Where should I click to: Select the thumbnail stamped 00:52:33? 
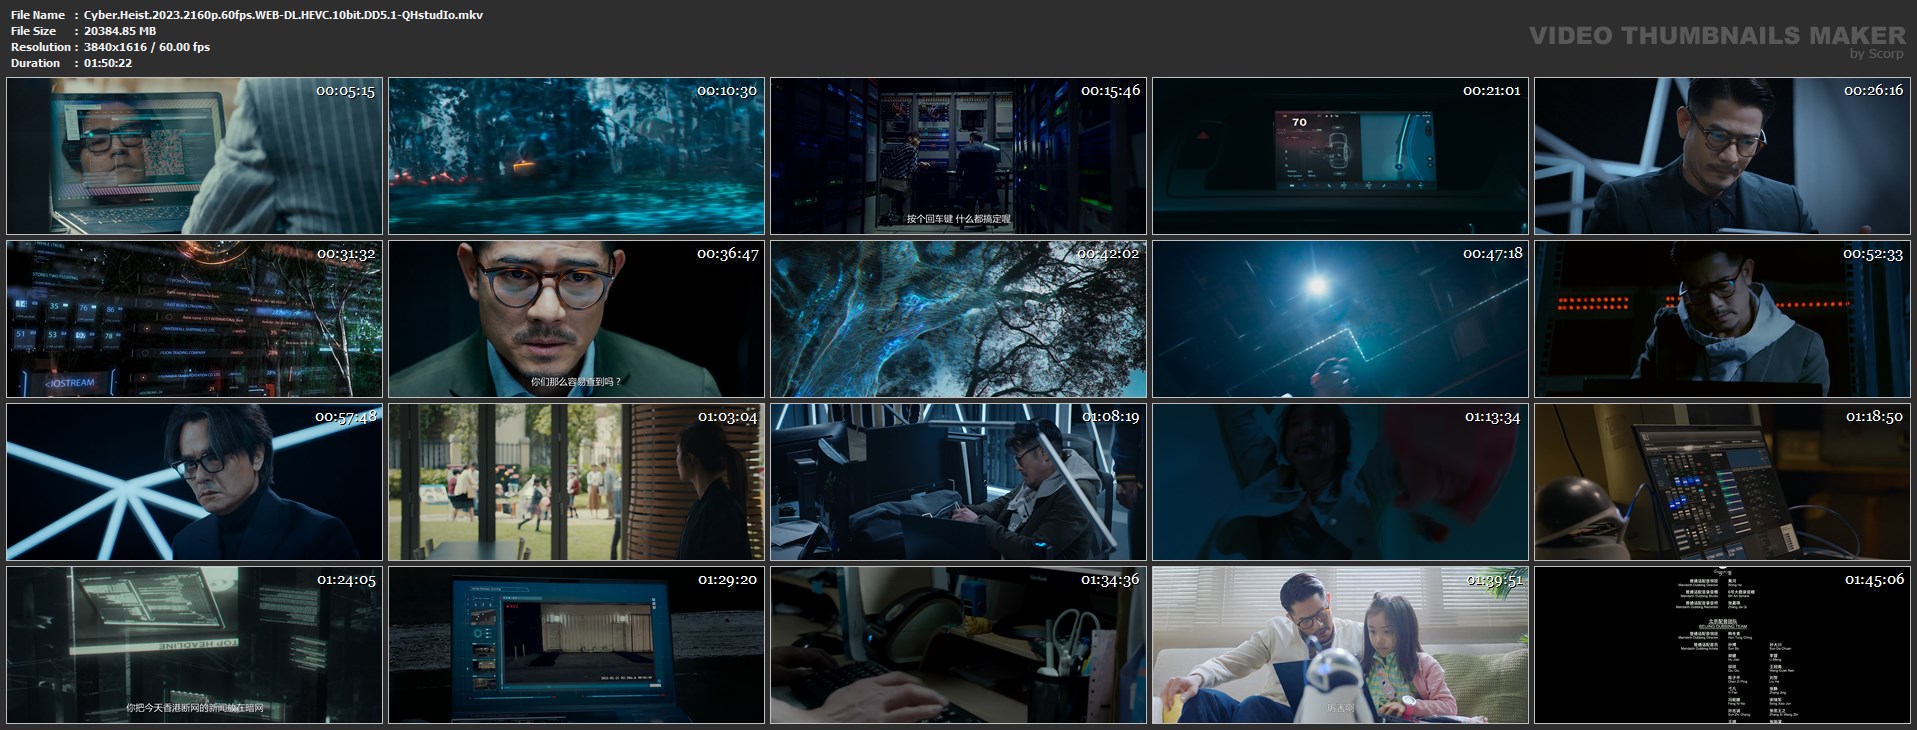click(1722, 319)
